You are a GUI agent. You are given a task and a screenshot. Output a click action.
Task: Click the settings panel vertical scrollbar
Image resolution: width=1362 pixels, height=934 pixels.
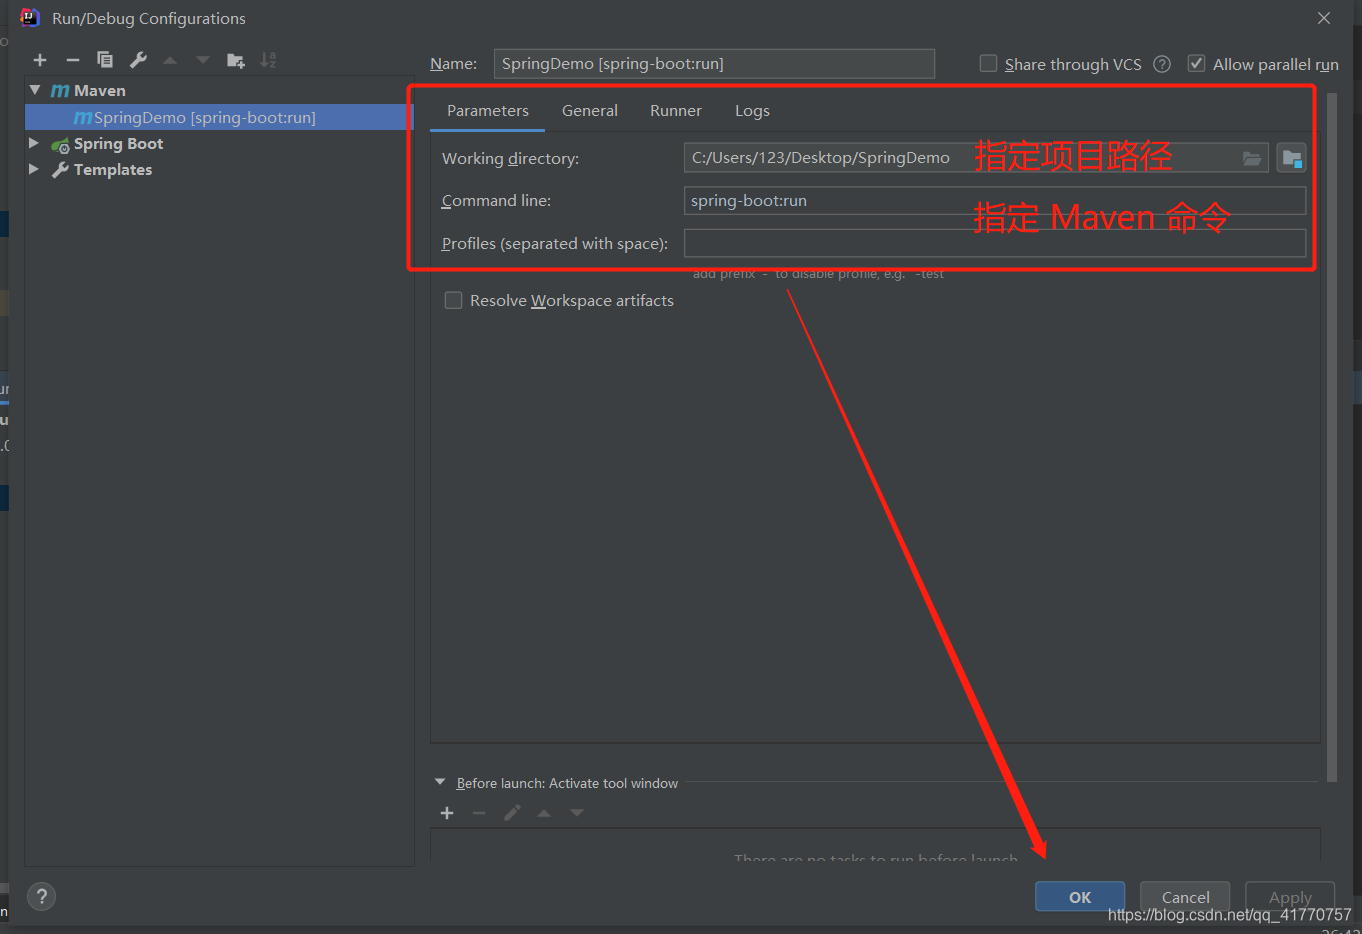(1332, 437)
